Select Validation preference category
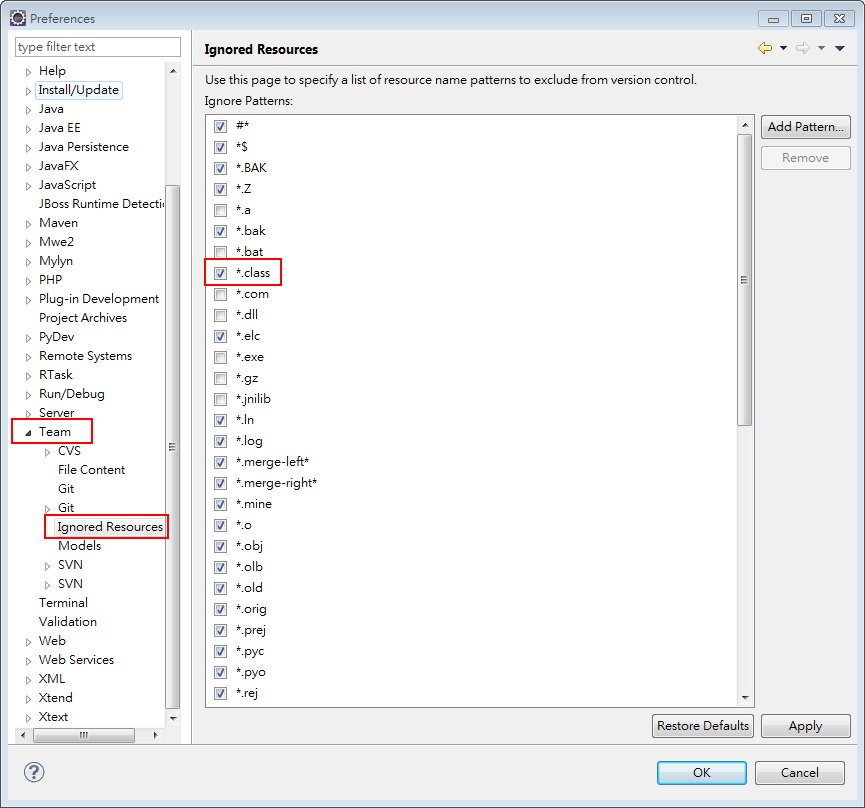The image size is (865, 808). tap(68, 622)
